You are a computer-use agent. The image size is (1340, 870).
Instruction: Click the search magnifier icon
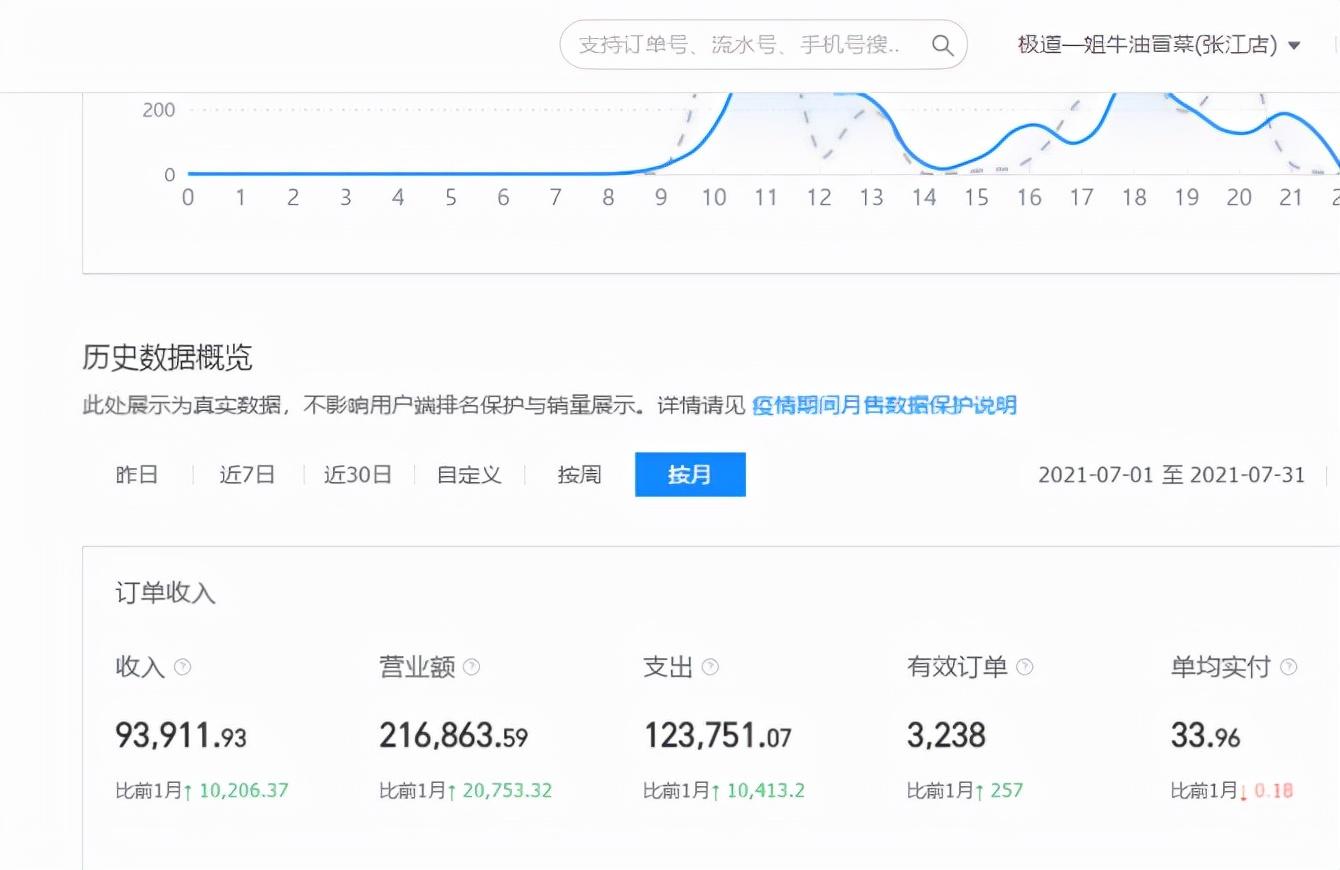coord(942,45)
